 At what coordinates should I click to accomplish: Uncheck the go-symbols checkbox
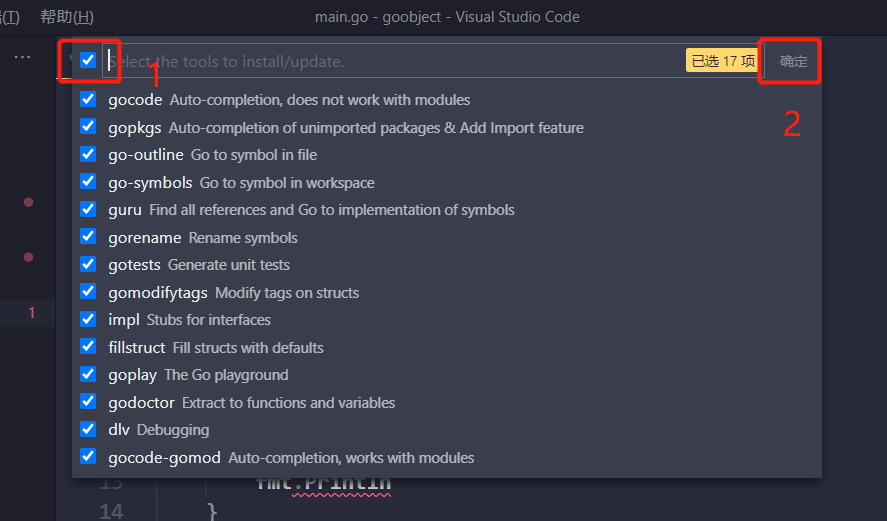click(88, 182)
